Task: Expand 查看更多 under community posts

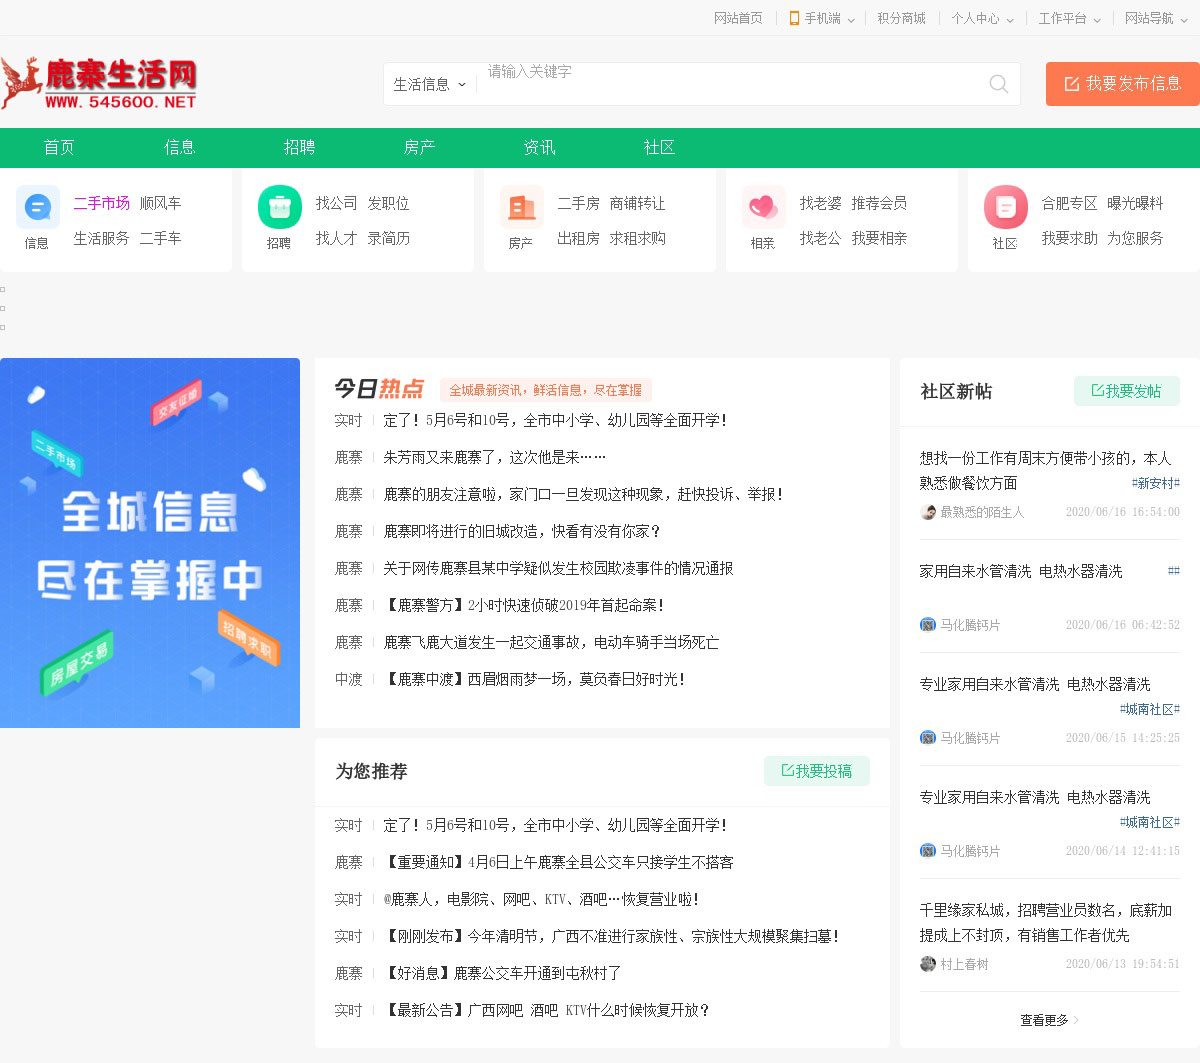Action: pos(1048,1020)
